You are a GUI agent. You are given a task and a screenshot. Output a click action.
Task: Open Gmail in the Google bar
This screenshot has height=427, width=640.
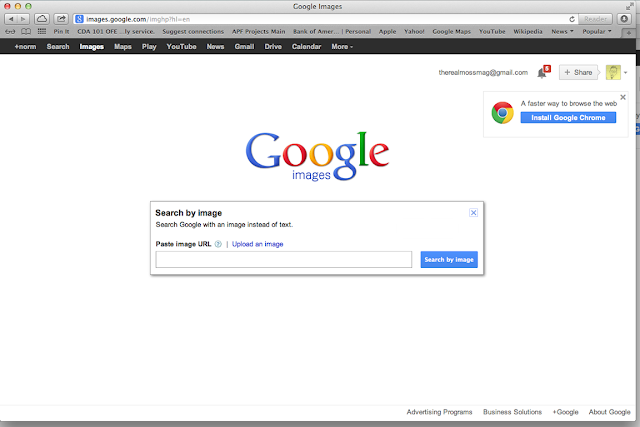244,47
